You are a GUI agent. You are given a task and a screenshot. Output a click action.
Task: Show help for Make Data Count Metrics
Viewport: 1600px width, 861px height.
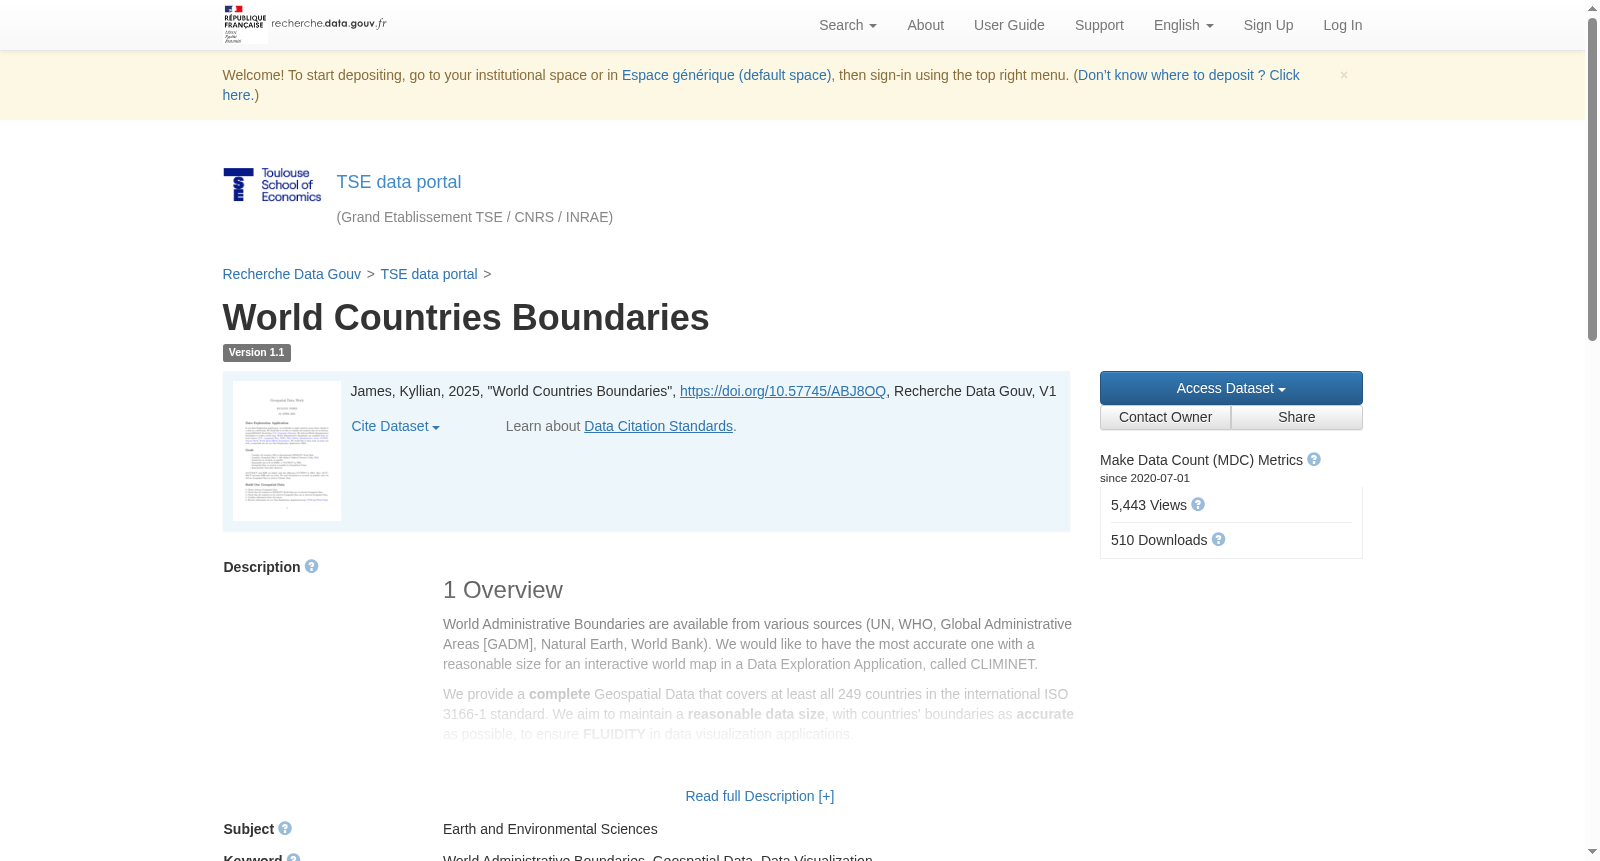tap(1314, 459)
